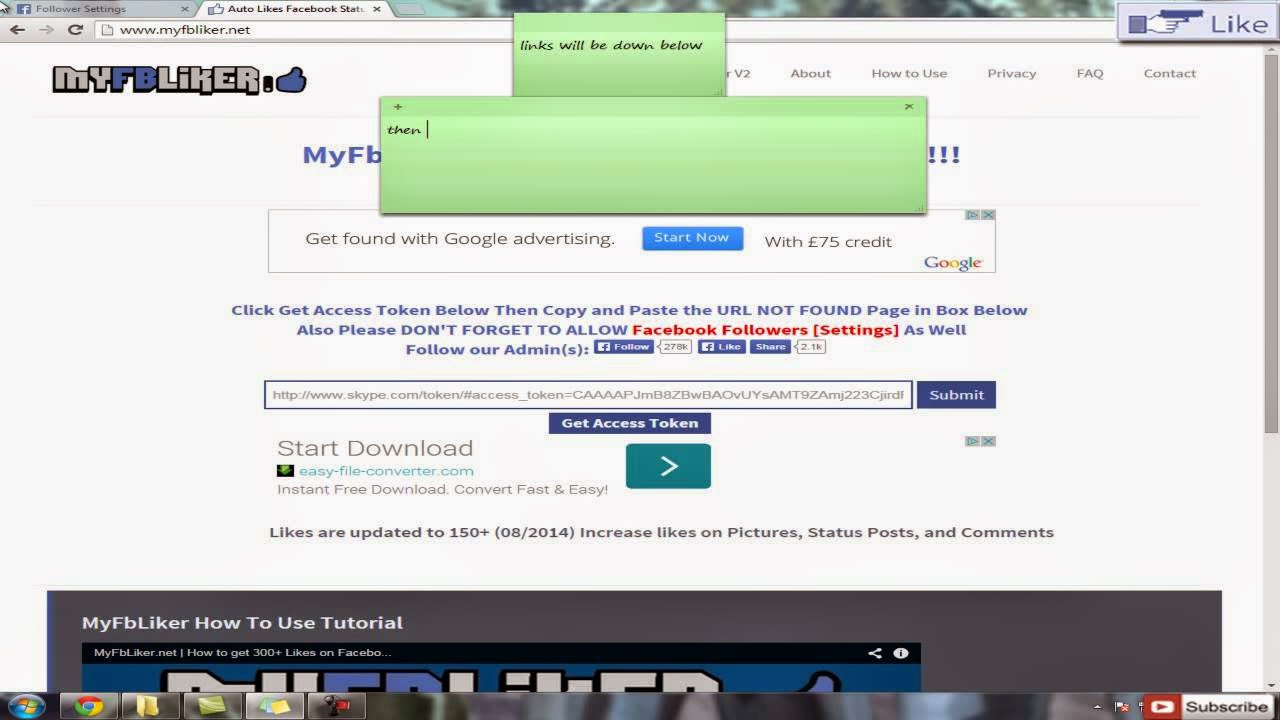Click the teal arrow button in download ad
The height and width of the screenshot is (720, 1280).
tap(668, 466)
